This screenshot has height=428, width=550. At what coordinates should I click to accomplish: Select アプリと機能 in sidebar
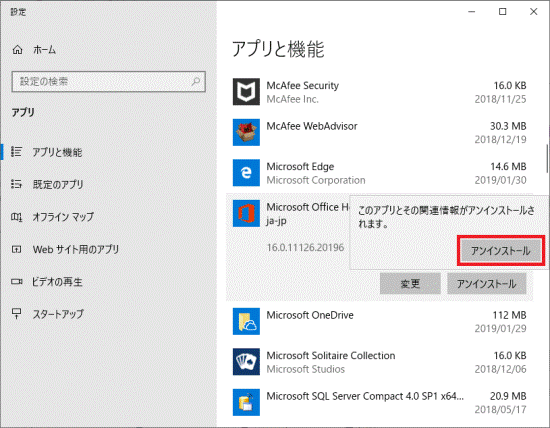[x=57, y=152]
